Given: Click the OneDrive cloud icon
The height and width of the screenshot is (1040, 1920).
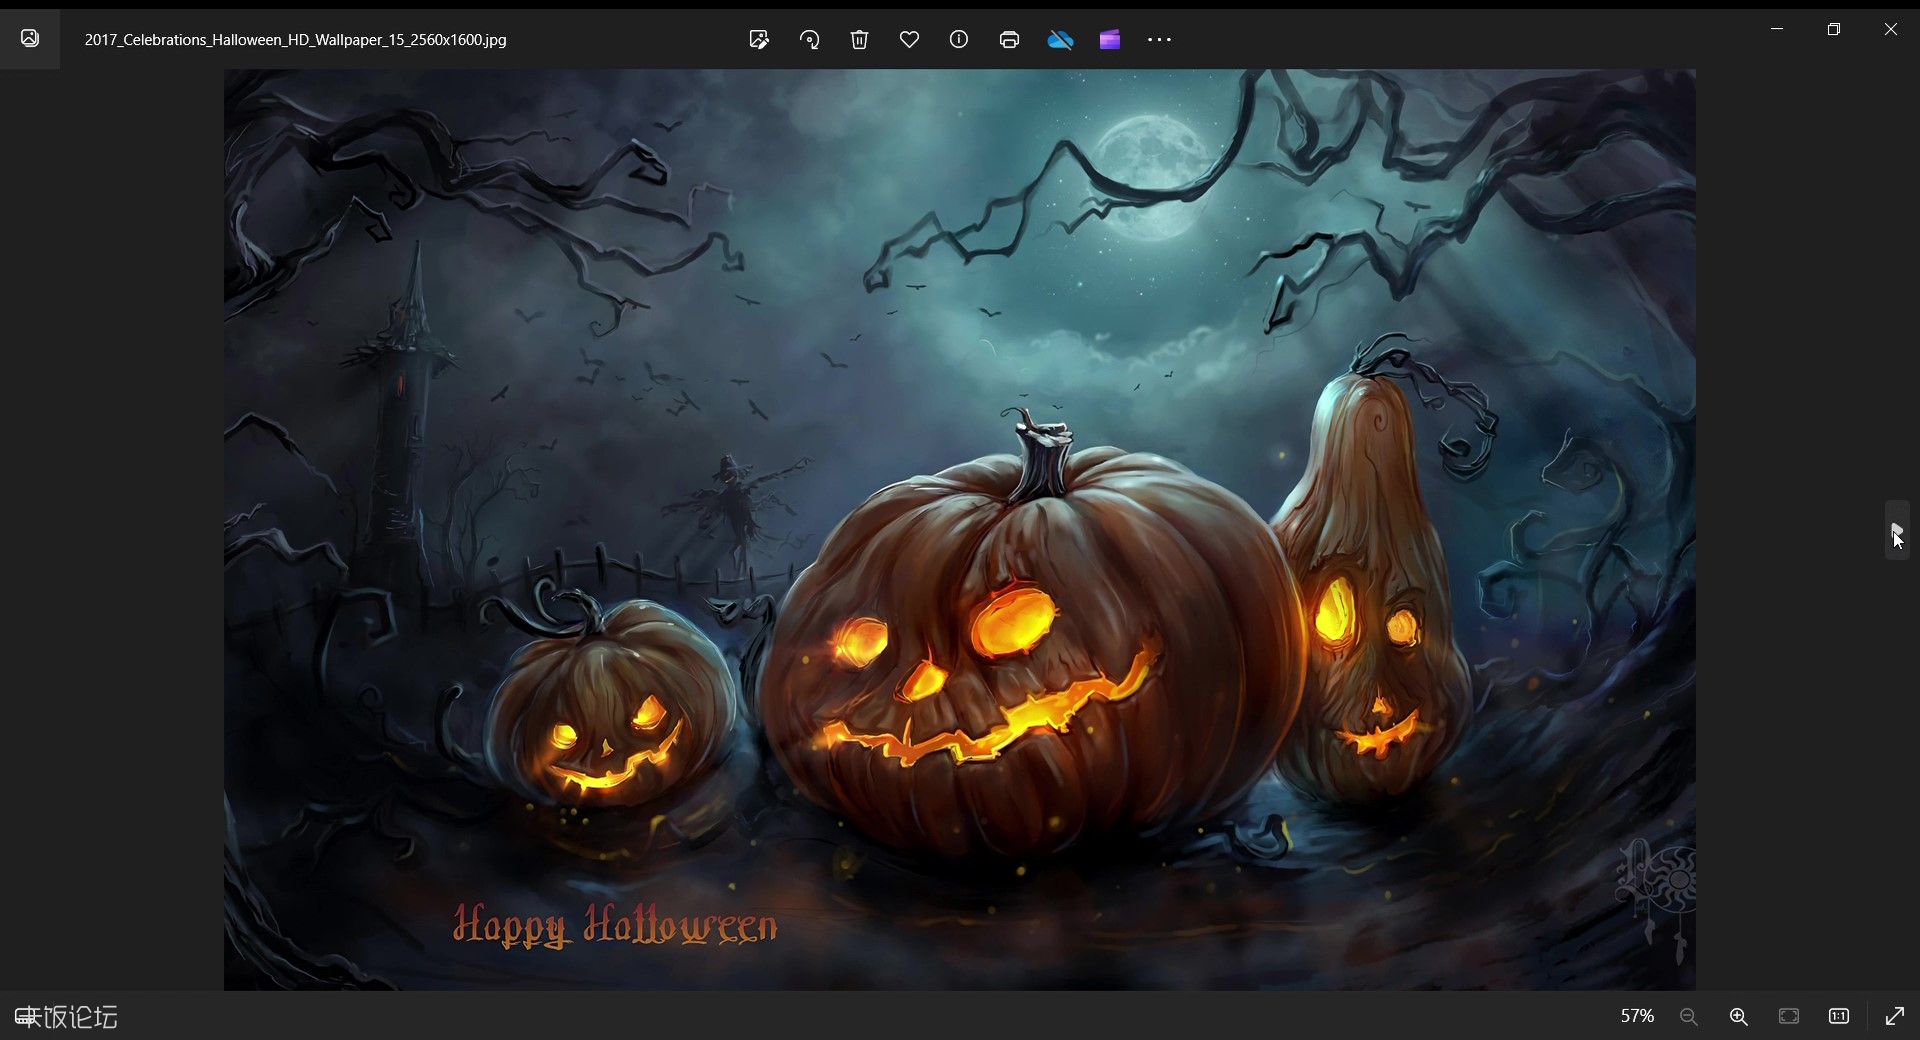Looking at the screenshot, I should [1060, 40].
